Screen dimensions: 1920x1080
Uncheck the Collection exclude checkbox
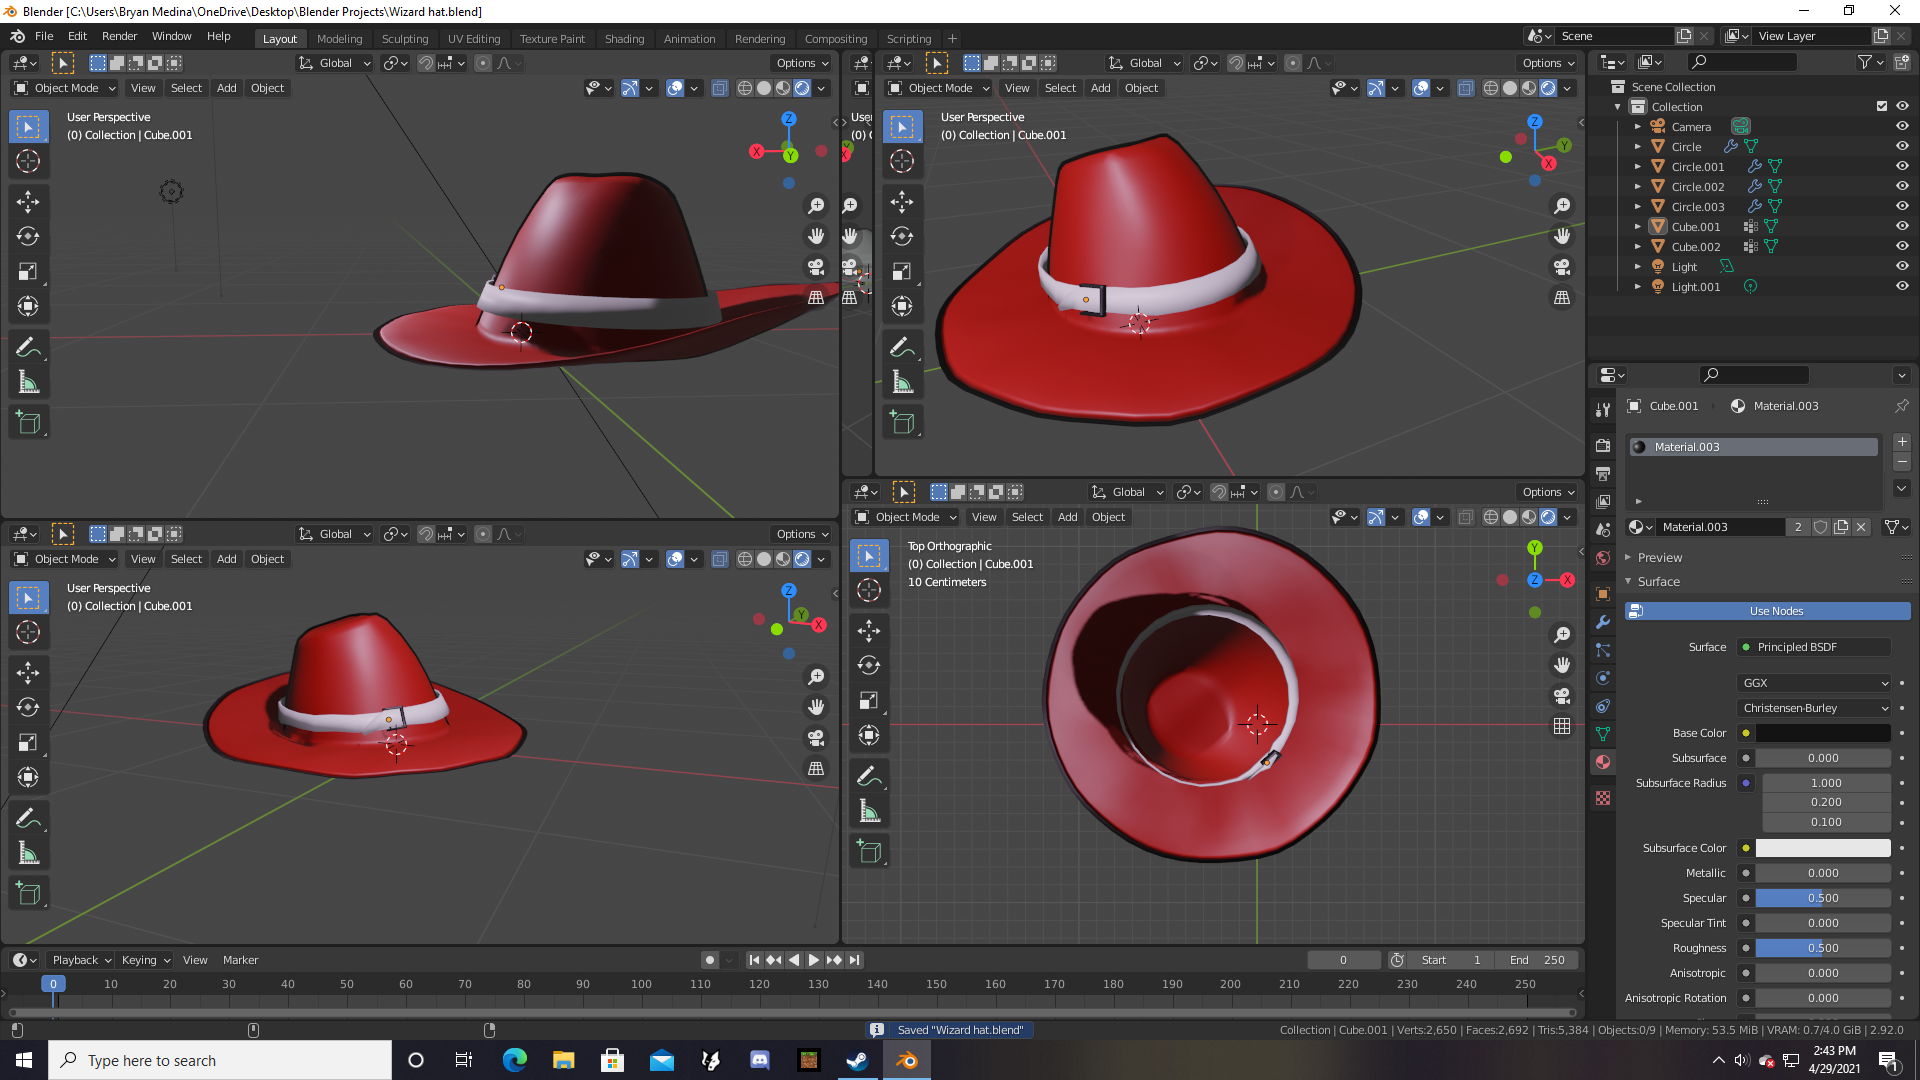coord(1881,106)
